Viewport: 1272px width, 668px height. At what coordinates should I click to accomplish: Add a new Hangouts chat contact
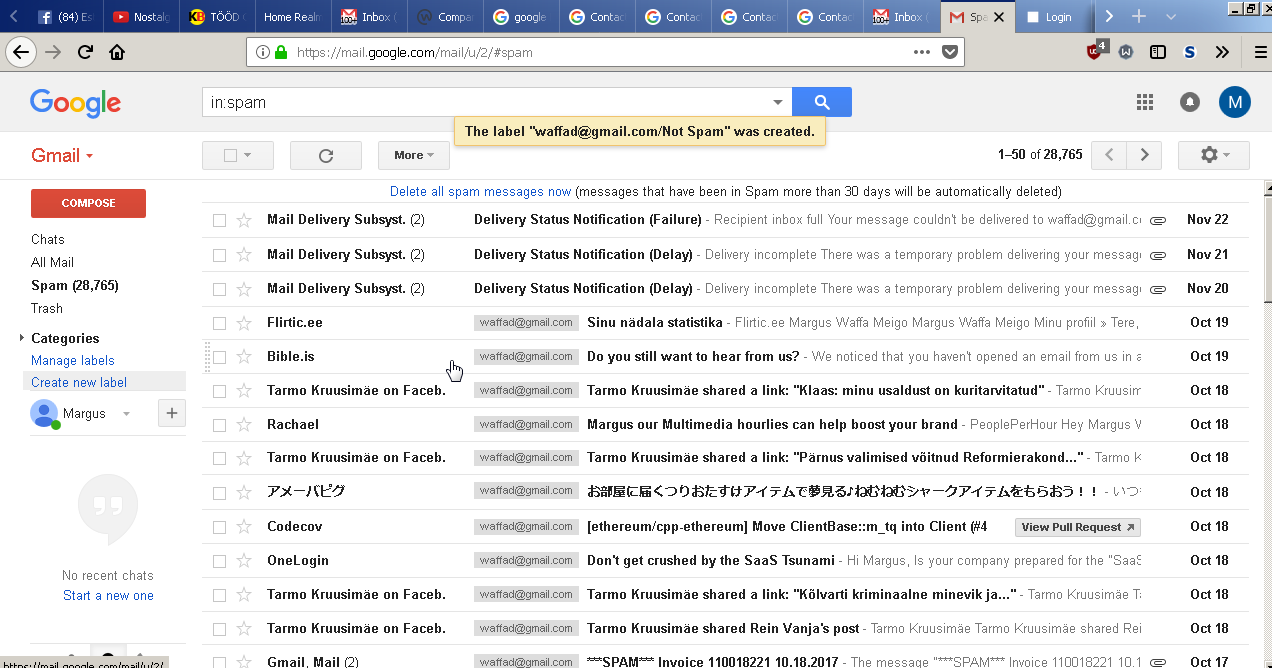coord(171,413)
